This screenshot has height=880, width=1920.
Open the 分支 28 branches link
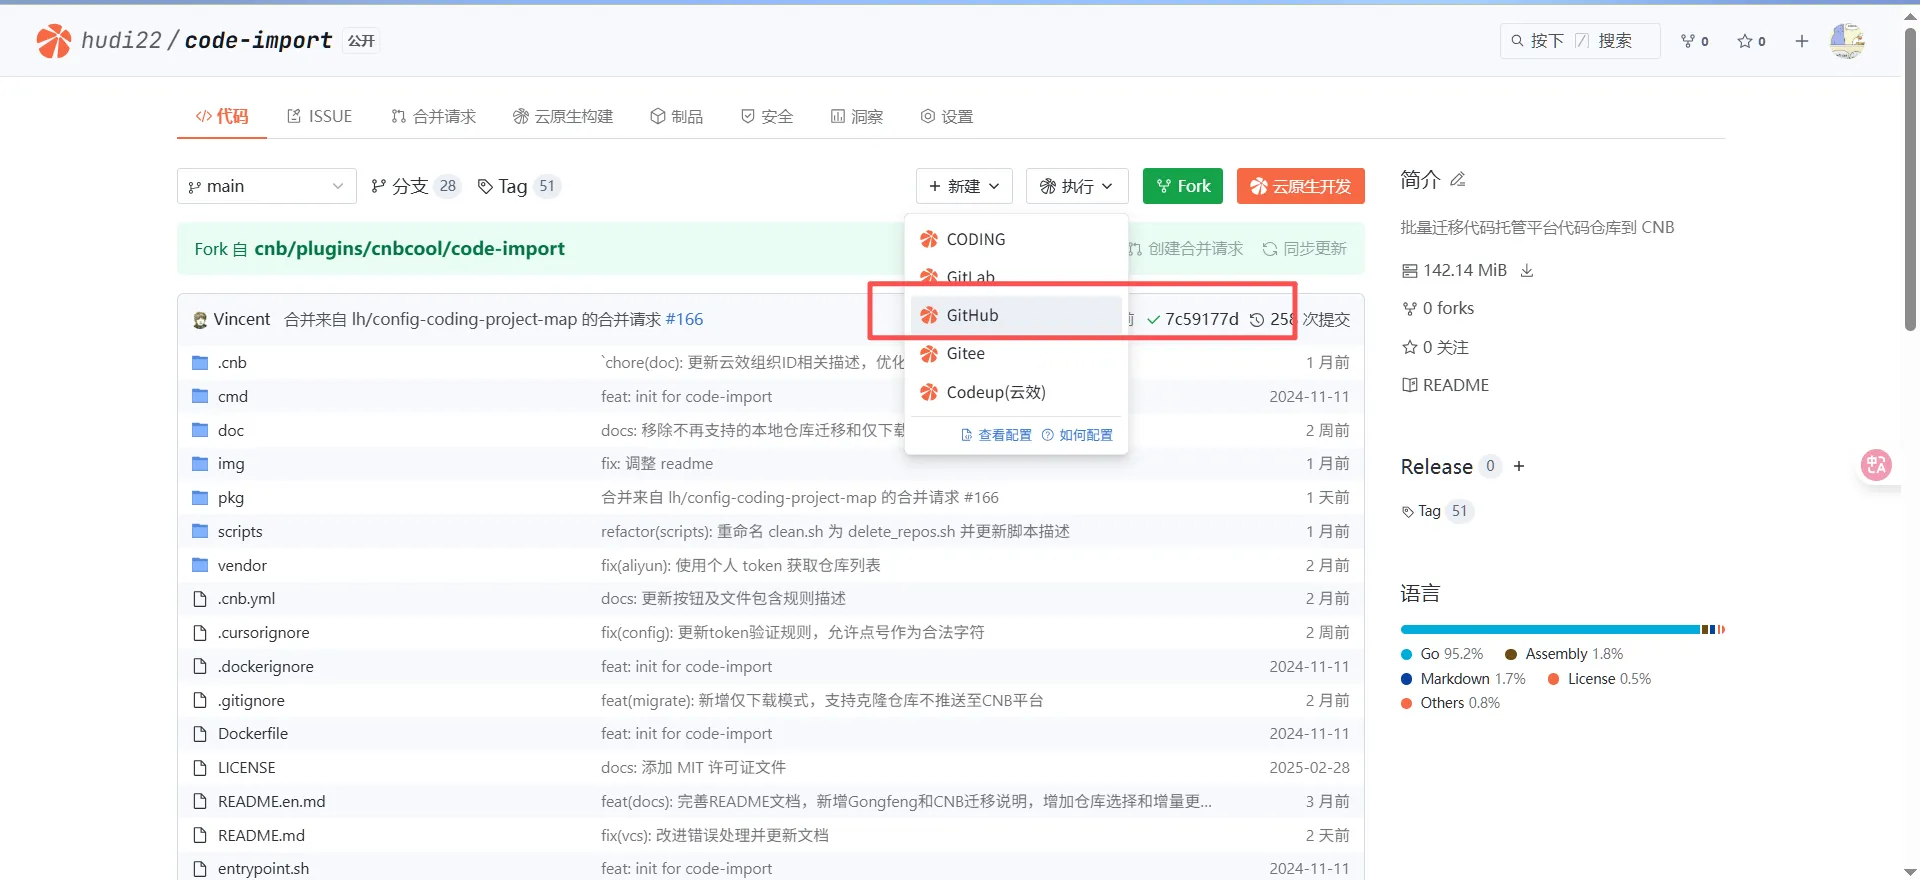415,186
